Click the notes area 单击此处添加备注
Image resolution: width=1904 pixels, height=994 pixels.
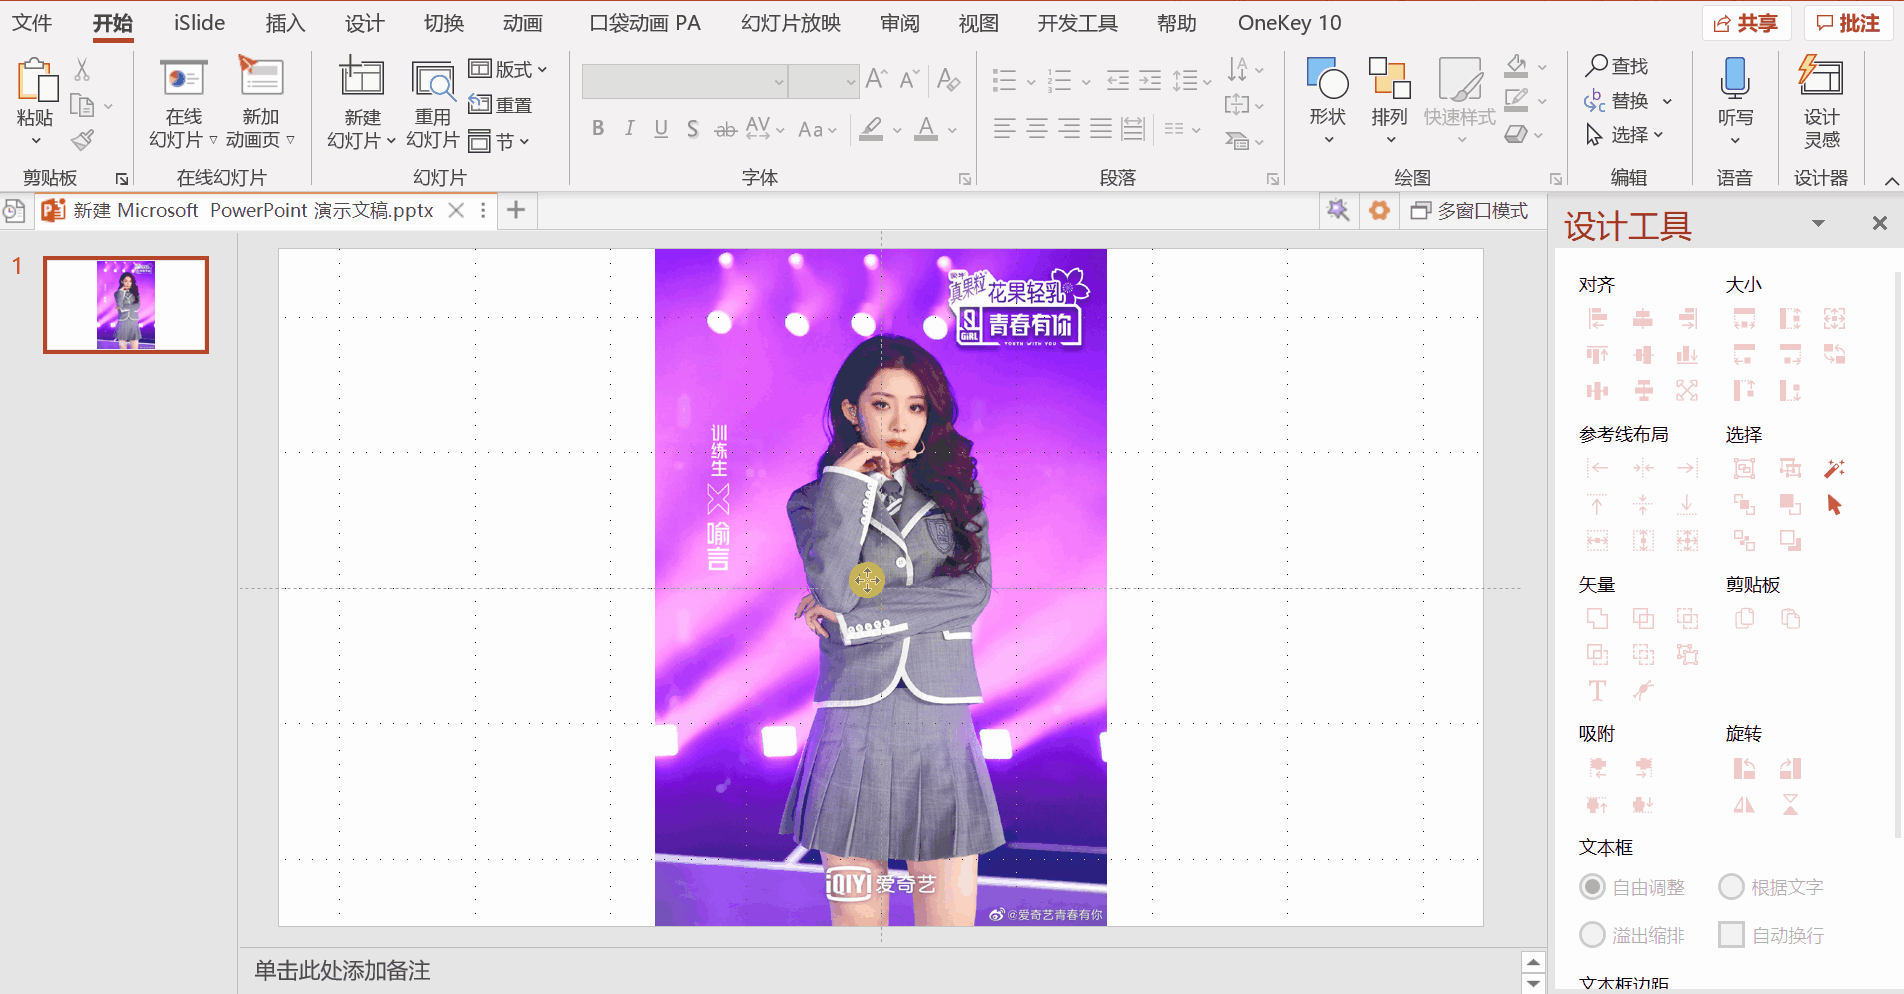342,970
